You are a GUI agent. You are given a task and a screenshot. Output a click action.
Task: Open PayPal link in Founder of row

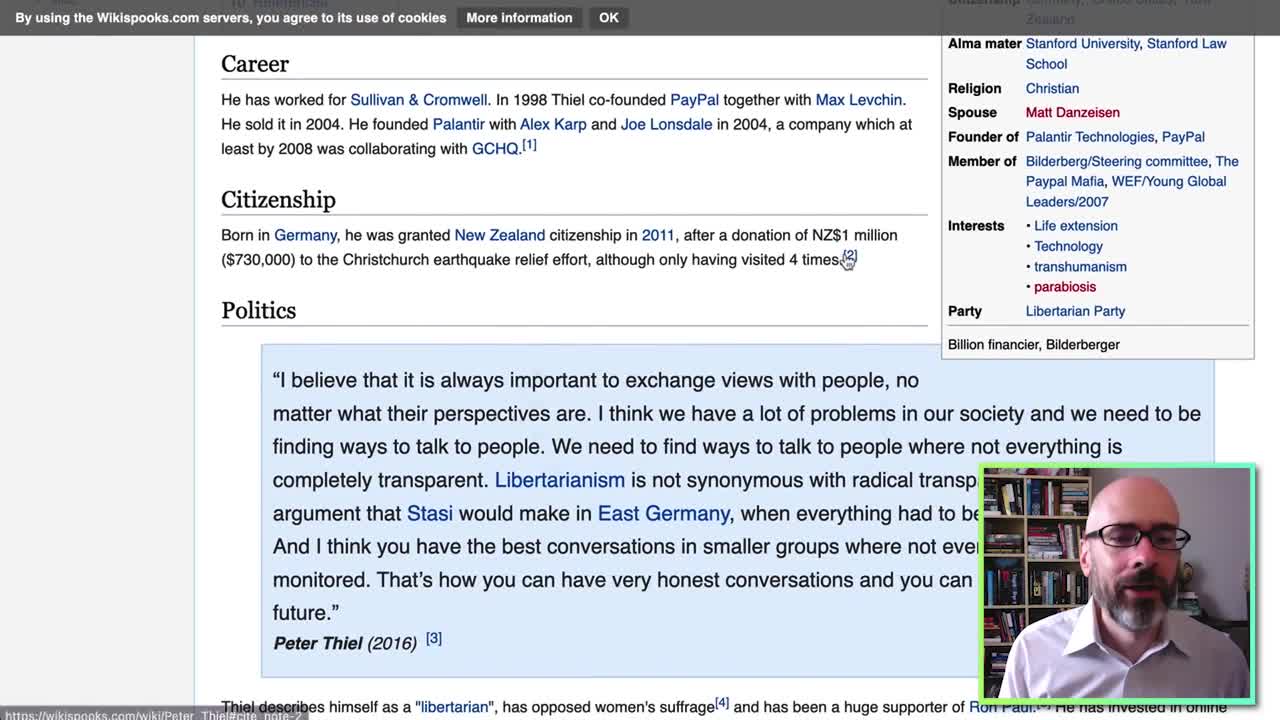click(x=1183, y=137)
